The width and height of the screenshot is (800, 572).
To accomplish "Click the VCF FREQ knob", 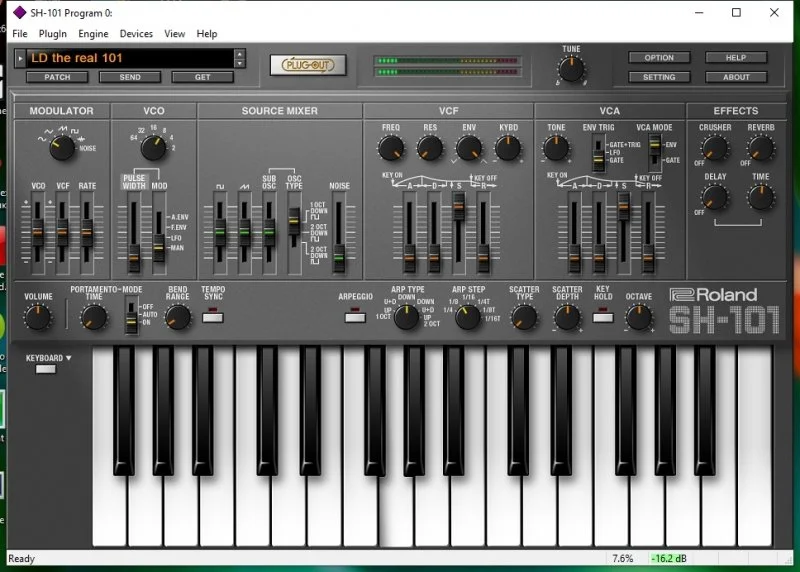I will [391, 148].
